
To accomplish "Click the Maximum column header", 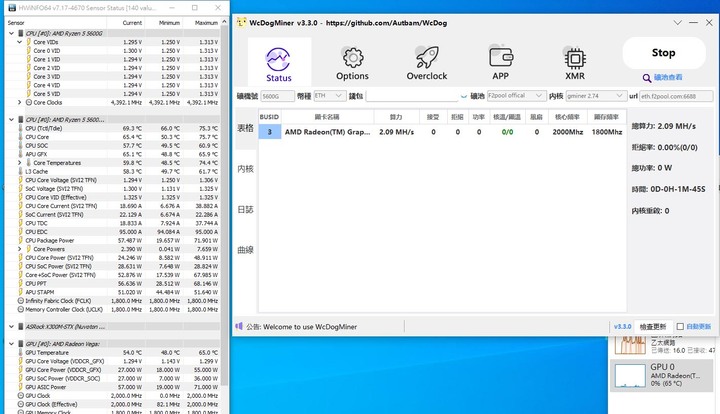I will pyautogui.click(x=201, y=22).
